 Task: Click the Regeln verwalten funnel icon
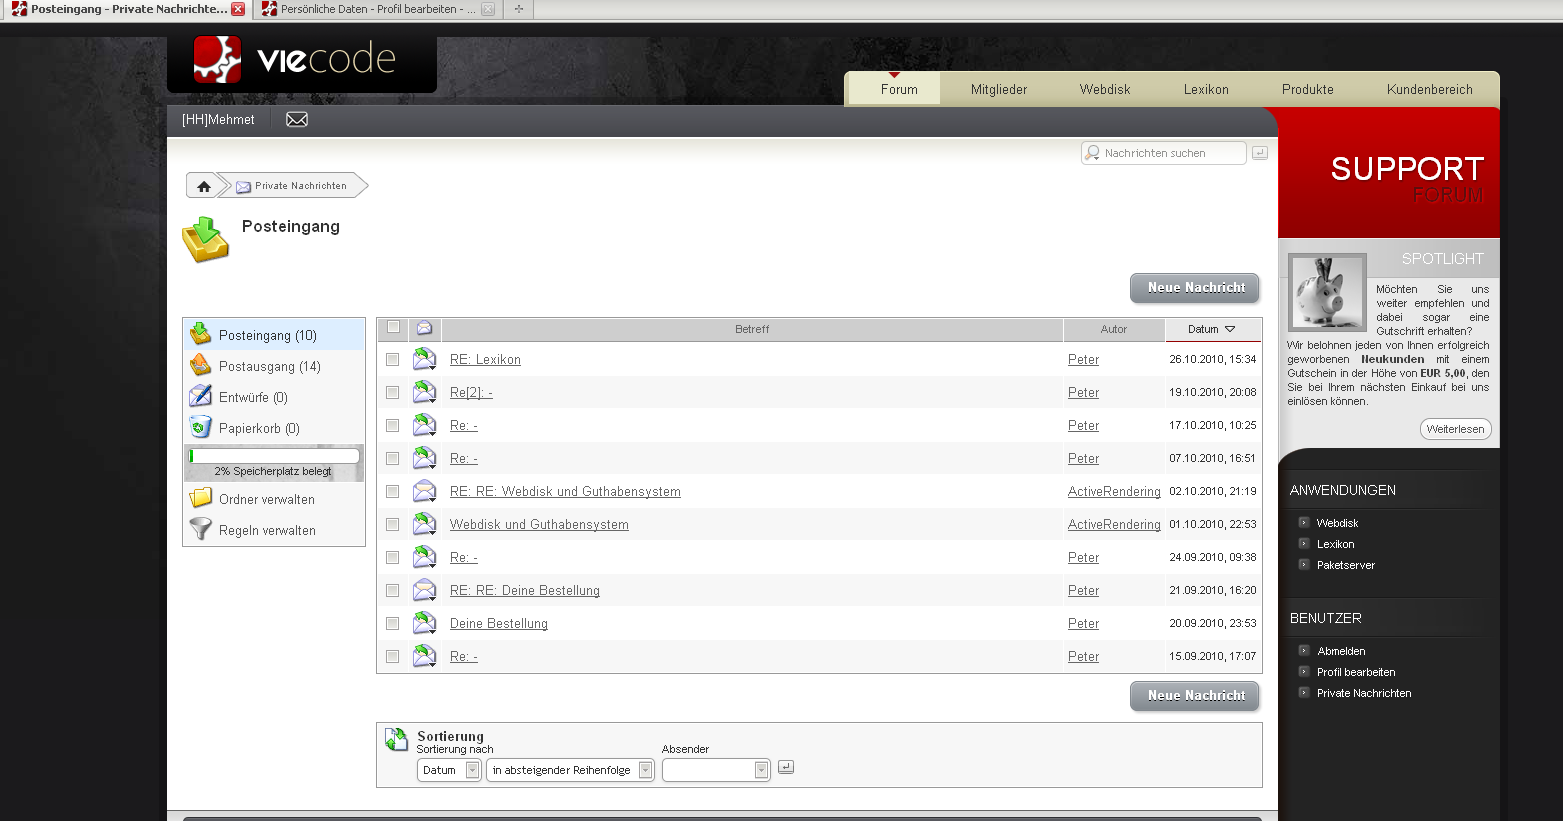201,529
